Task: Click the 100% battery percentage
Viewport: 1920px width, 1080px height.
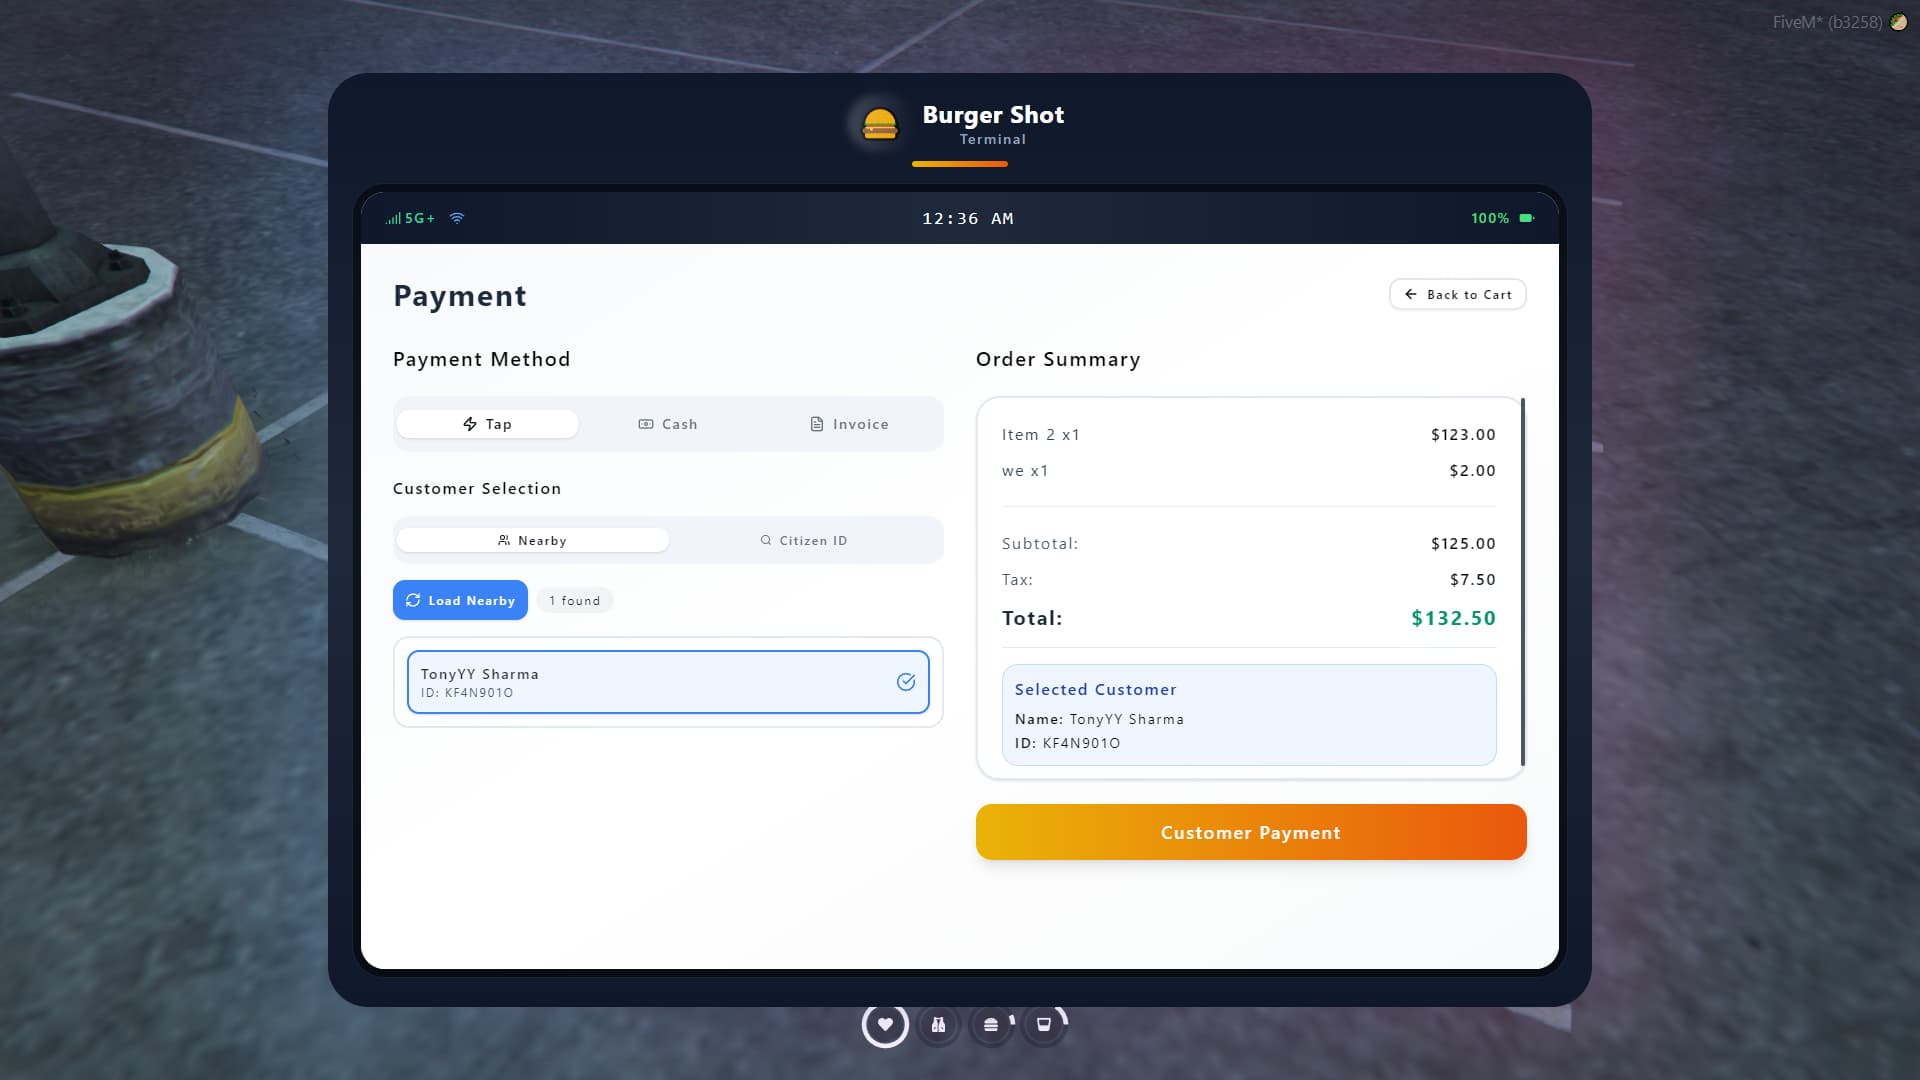Action: (1490, 218)
